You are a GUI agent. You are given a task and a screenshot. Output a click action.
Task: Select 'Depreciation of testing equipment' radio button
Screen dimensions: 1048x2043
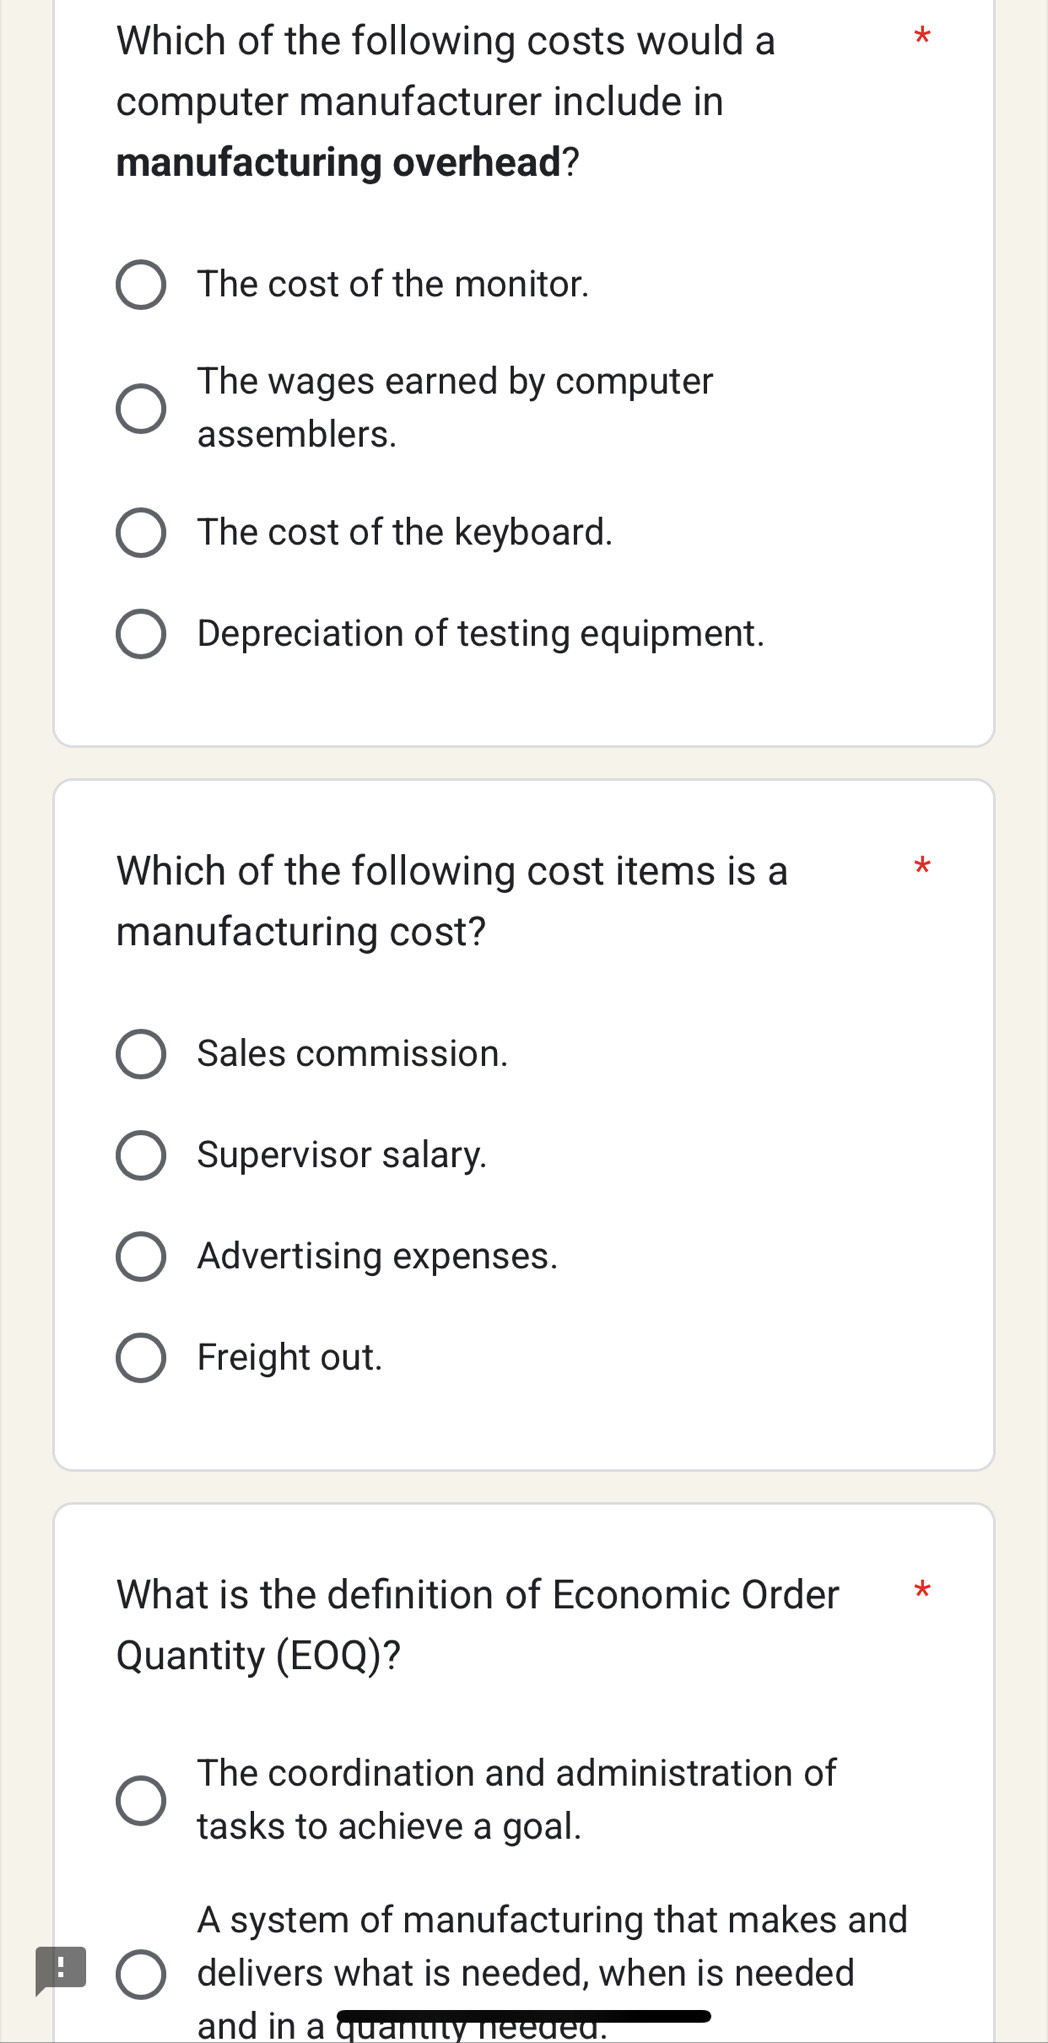[141, 634]
